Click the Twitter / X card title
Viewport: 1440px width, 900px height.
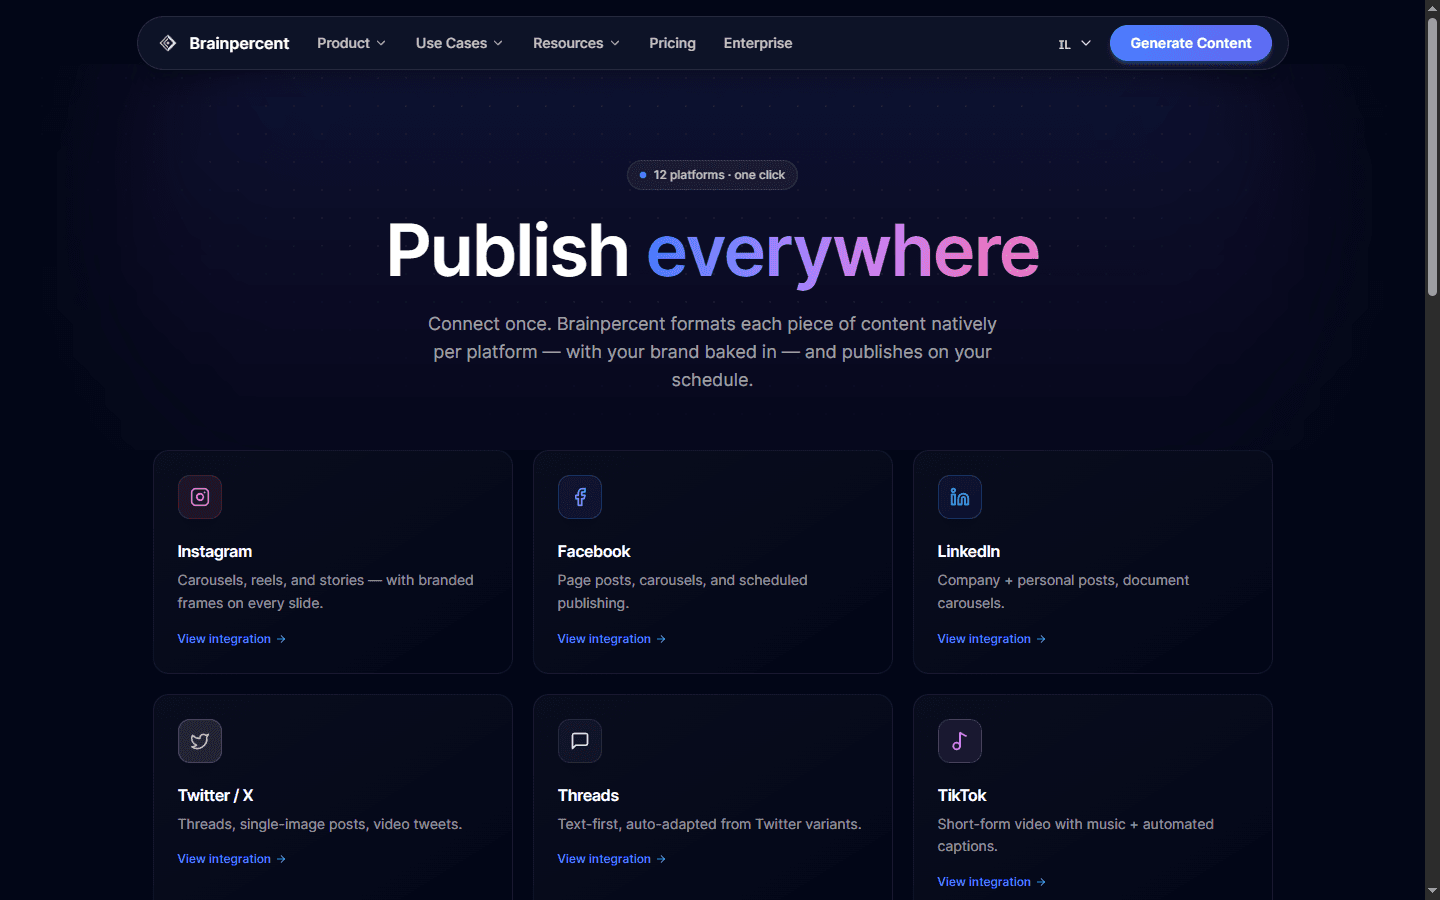pyautogui.click(x=216, y=795)
